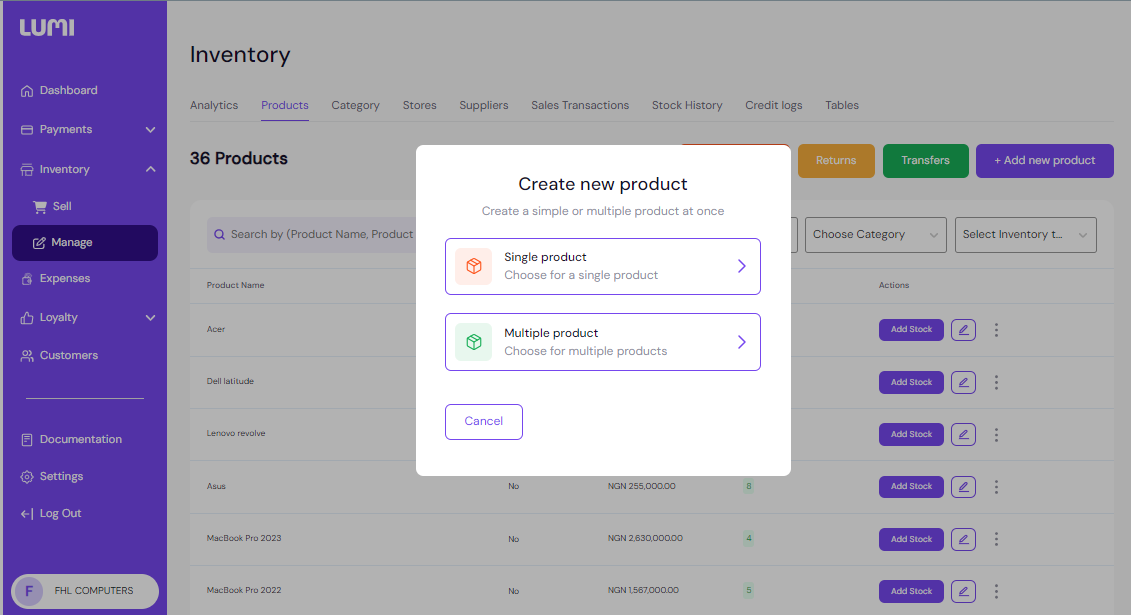Click the orange Single product box icon
This screenshot has height=615, width=1131.
coord(473,266)
